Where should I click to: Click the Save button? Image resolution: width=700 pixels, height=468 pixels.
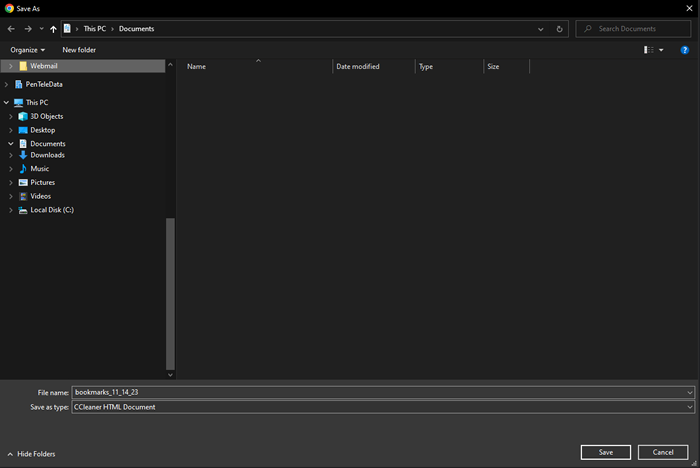606,452
